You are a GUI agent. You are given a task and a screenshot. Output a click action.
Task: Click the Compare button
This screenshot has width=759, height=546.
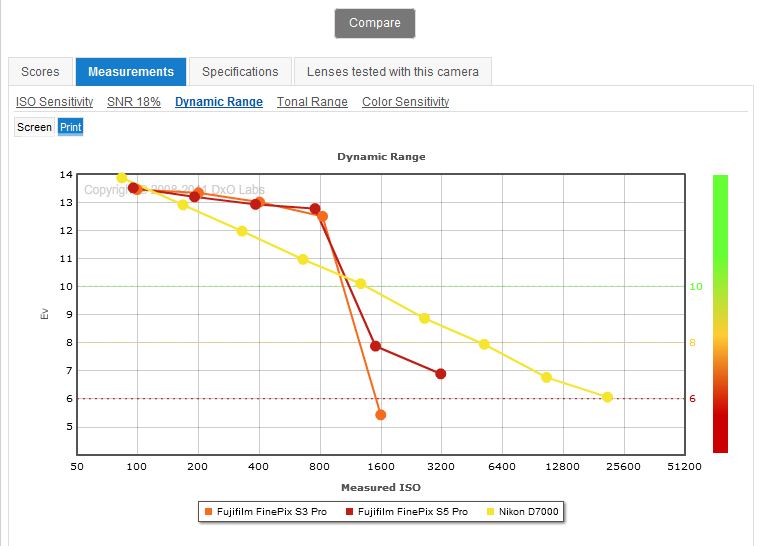pos(375,23)
